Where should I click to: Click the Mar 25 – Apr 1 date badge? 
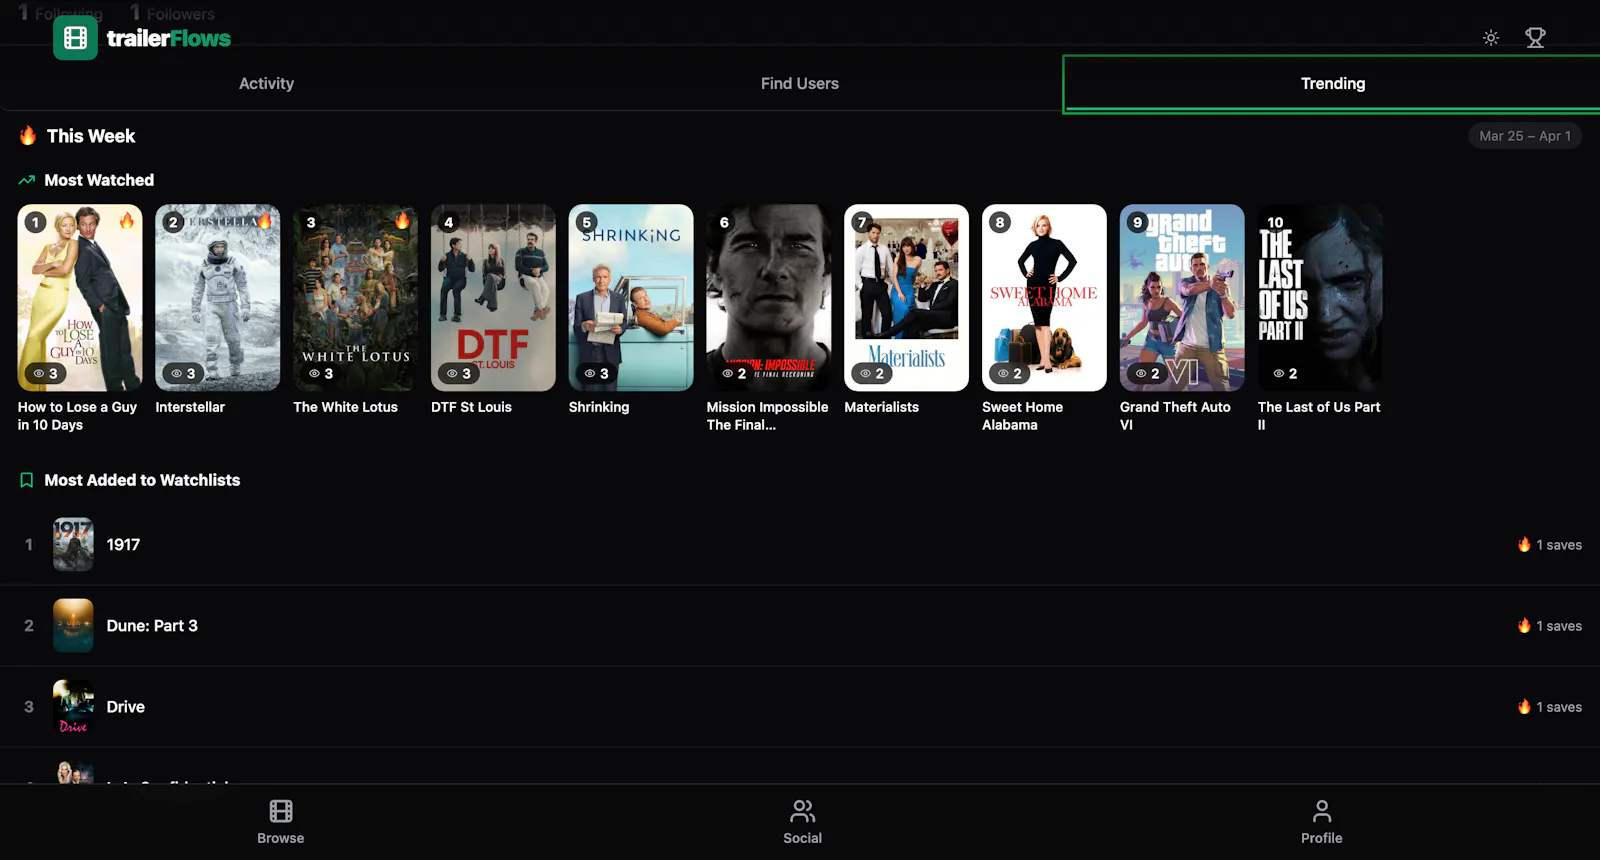click(1525, 136)
